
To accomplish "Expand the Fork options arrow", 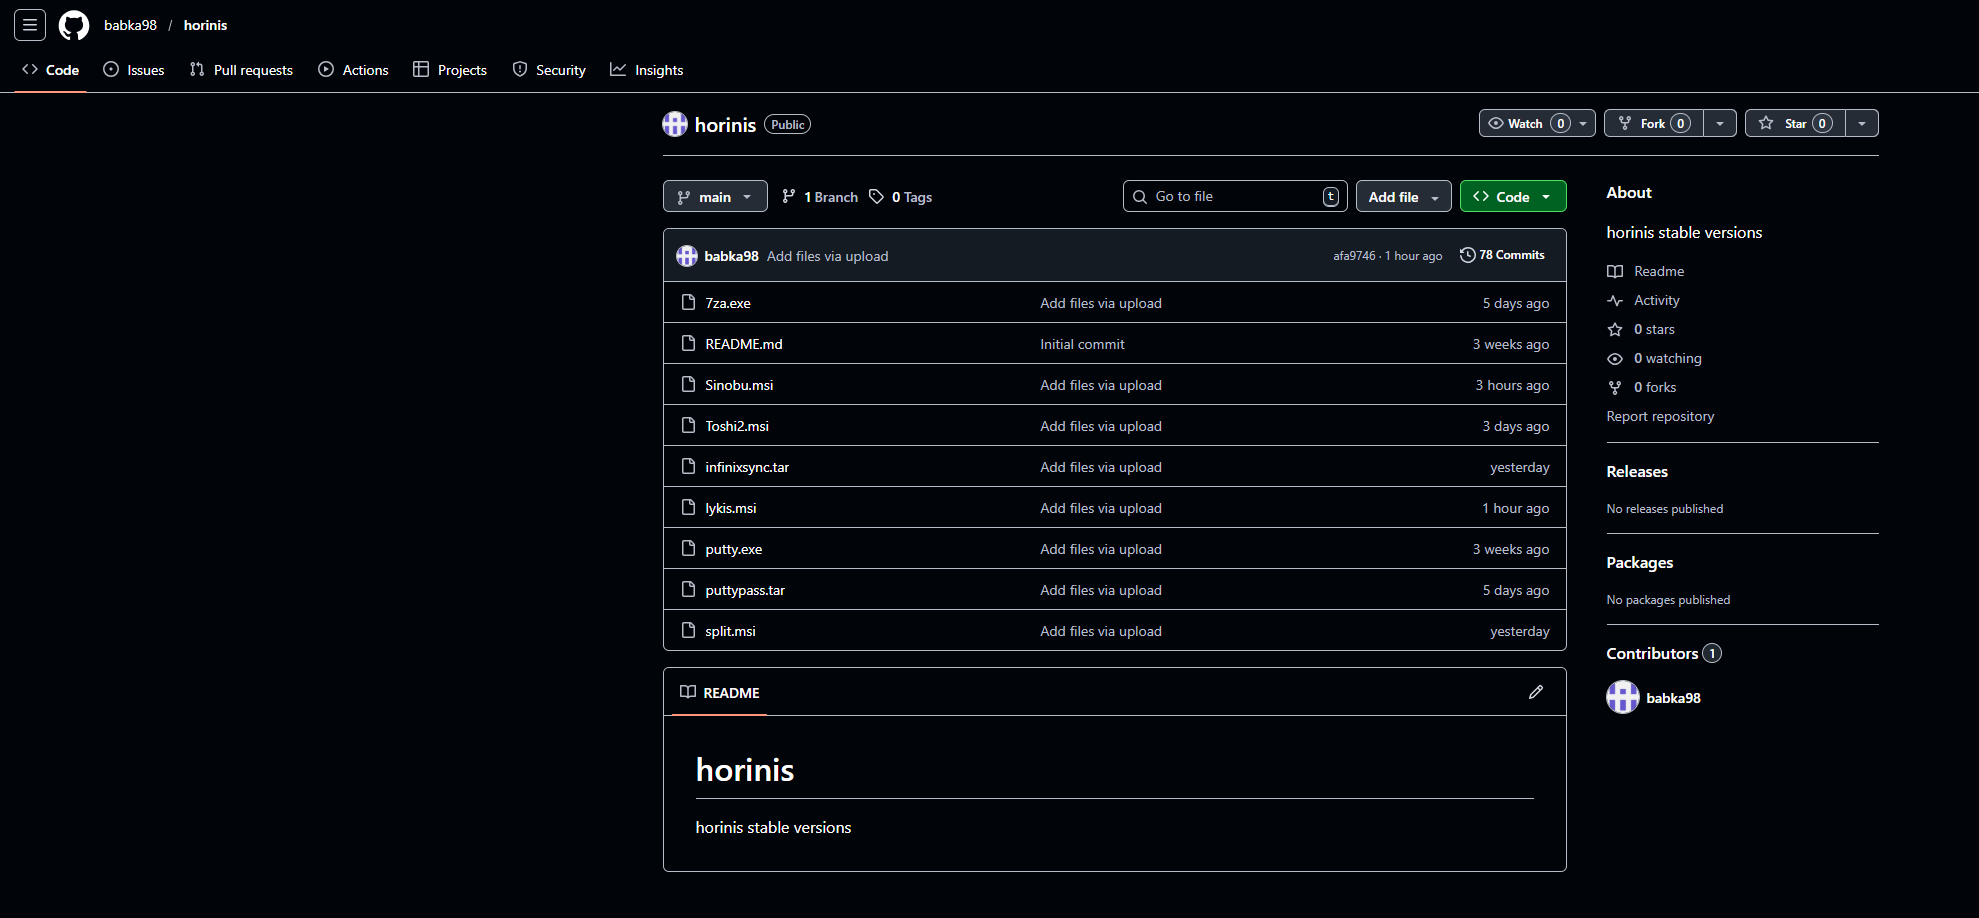I will [1719, 123].
